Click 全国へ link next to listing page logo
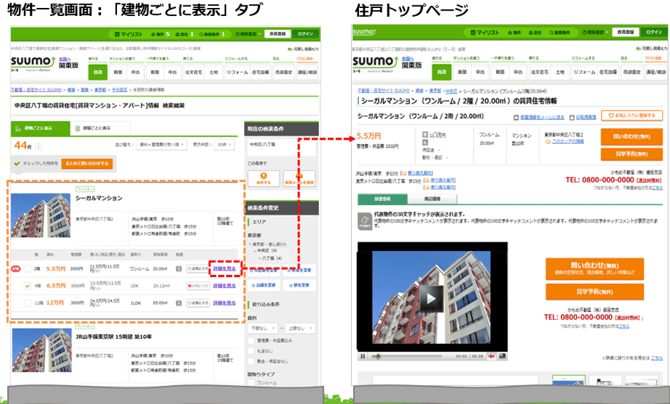This screenshot has width=670, height=404. pyautogui.click(x=65, y=59)
